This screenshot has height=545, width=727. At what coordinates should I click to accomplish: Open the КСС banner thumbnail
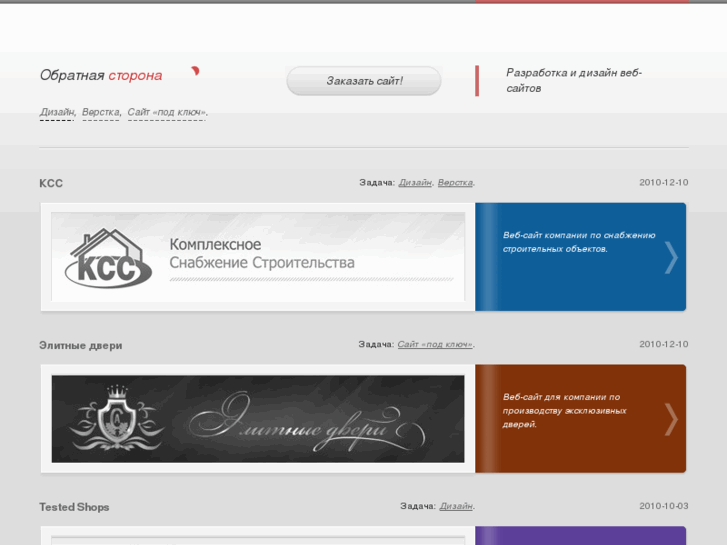(258, 257)
